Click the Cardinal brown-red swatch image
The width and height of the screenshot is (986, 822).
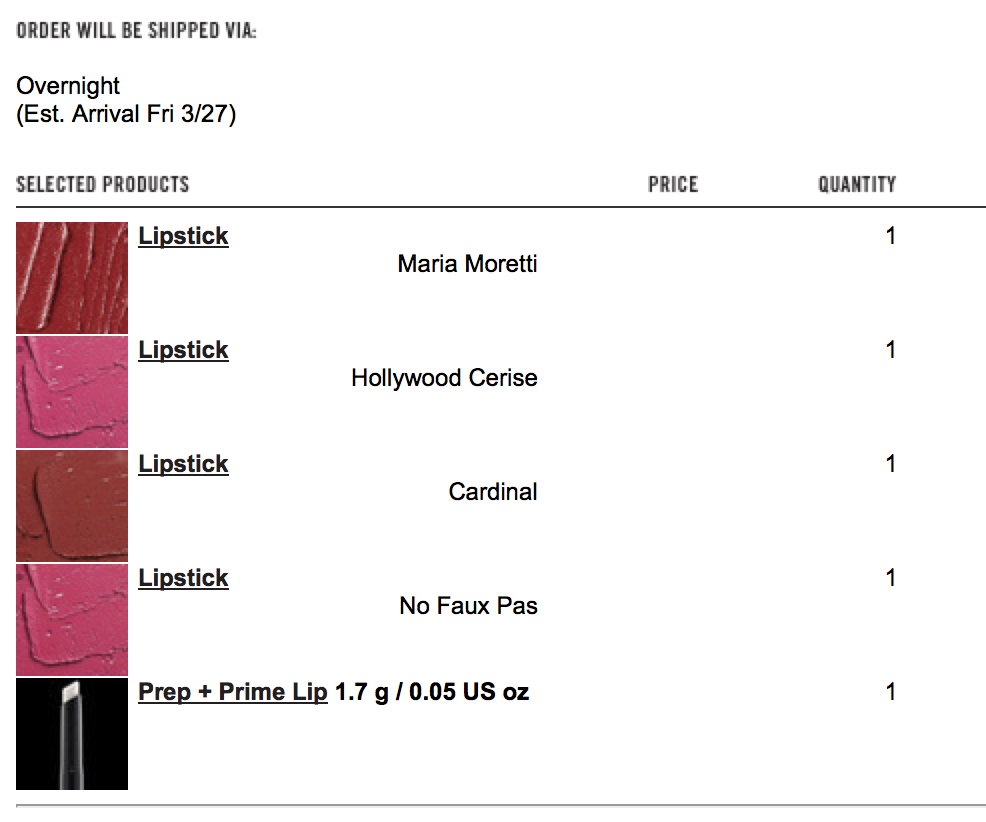click(x=72, y=506)
